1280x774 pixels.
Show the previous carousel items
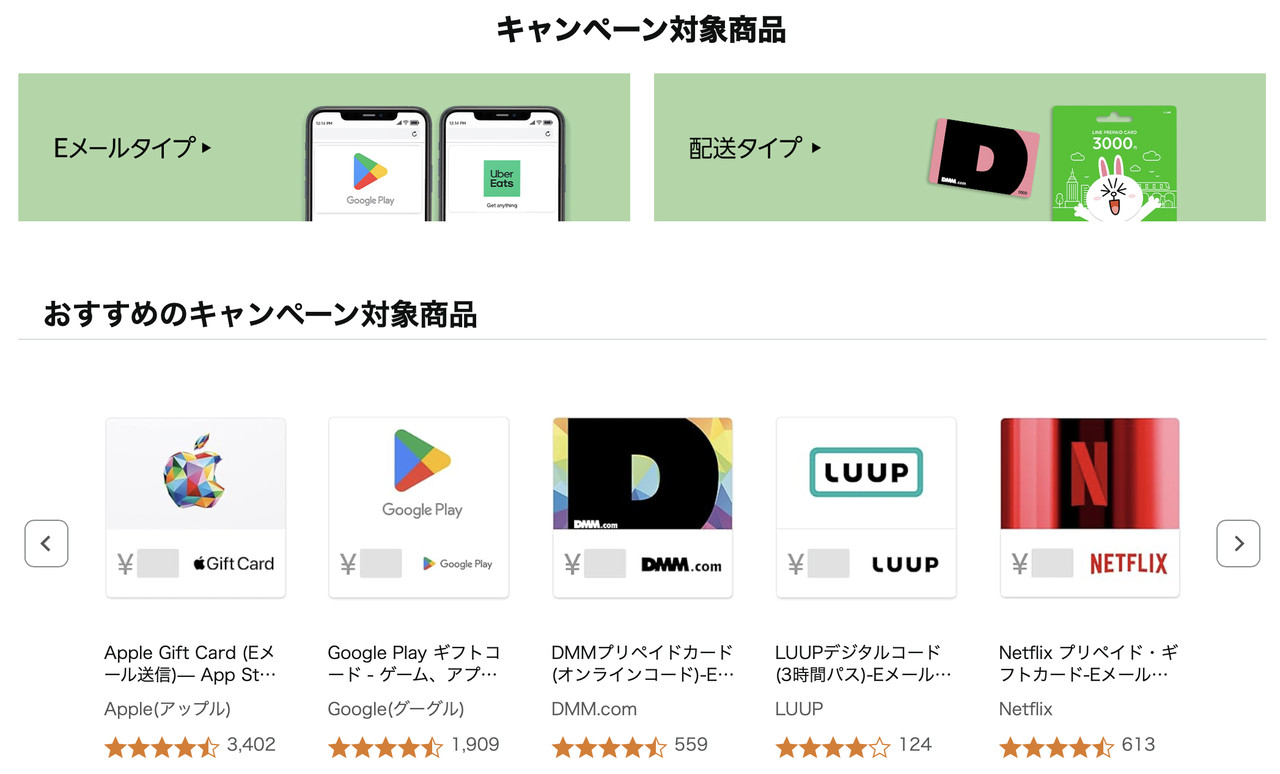click(46, 544)
